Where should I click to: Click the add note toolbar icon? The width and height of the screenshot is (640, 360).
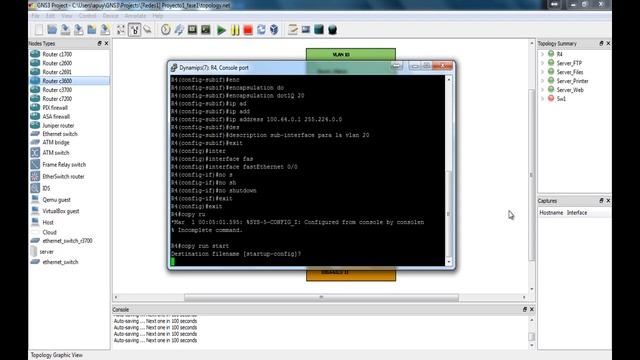coord(293,30)
